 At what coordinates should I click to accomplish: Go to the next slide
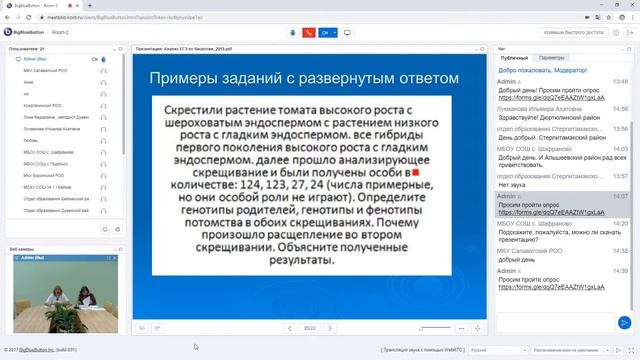click(x=330, y=328)
